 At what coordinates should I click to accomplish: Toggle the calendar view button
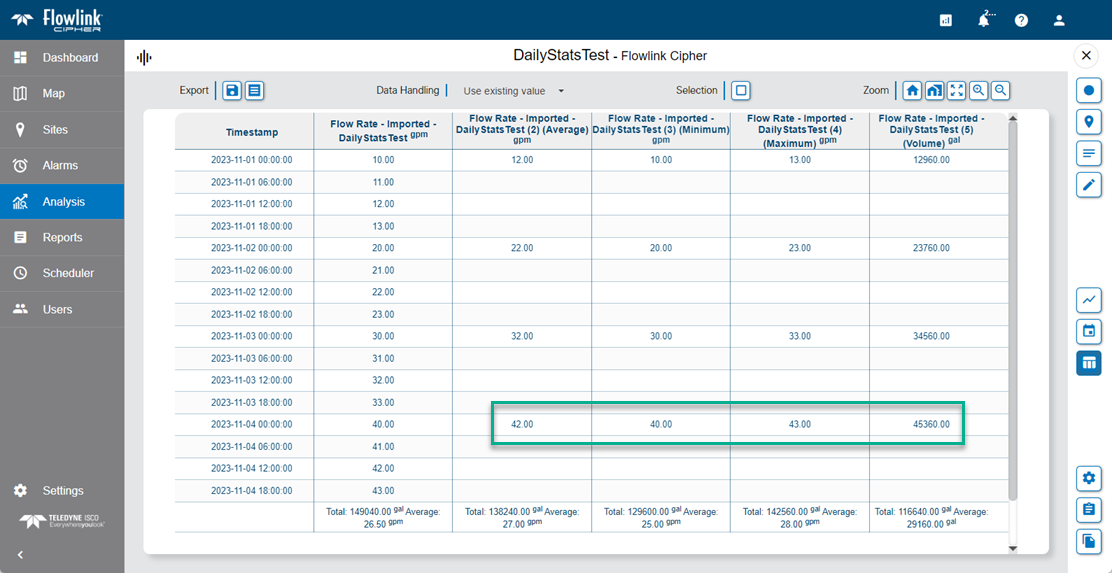[1089, 331]
